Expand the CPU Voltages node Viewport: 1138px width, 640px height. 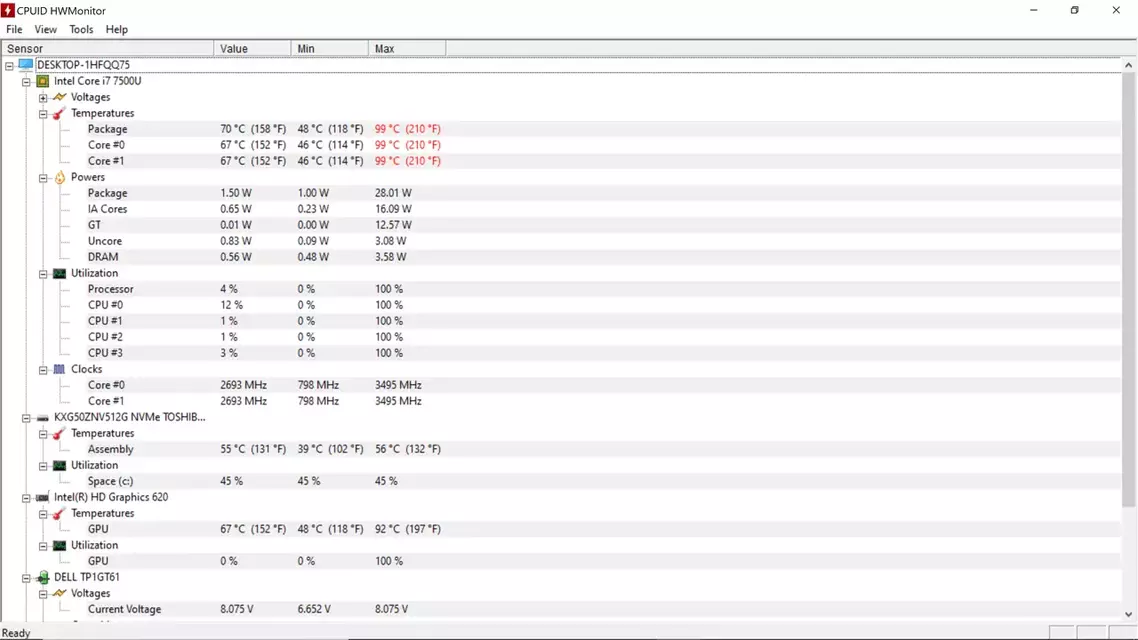click(43, 97)
